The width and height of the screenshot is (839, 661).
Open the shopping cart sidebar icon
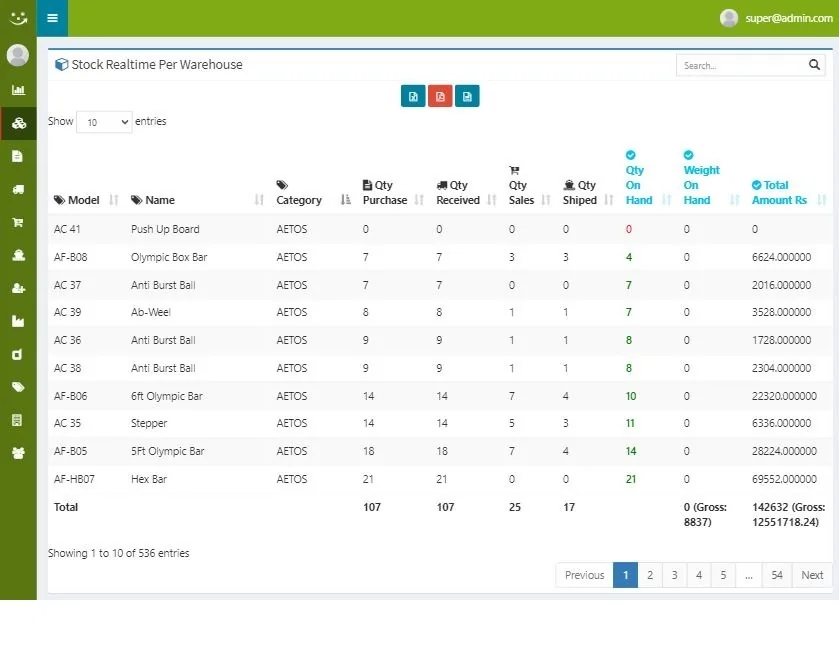tap(18, 222)
